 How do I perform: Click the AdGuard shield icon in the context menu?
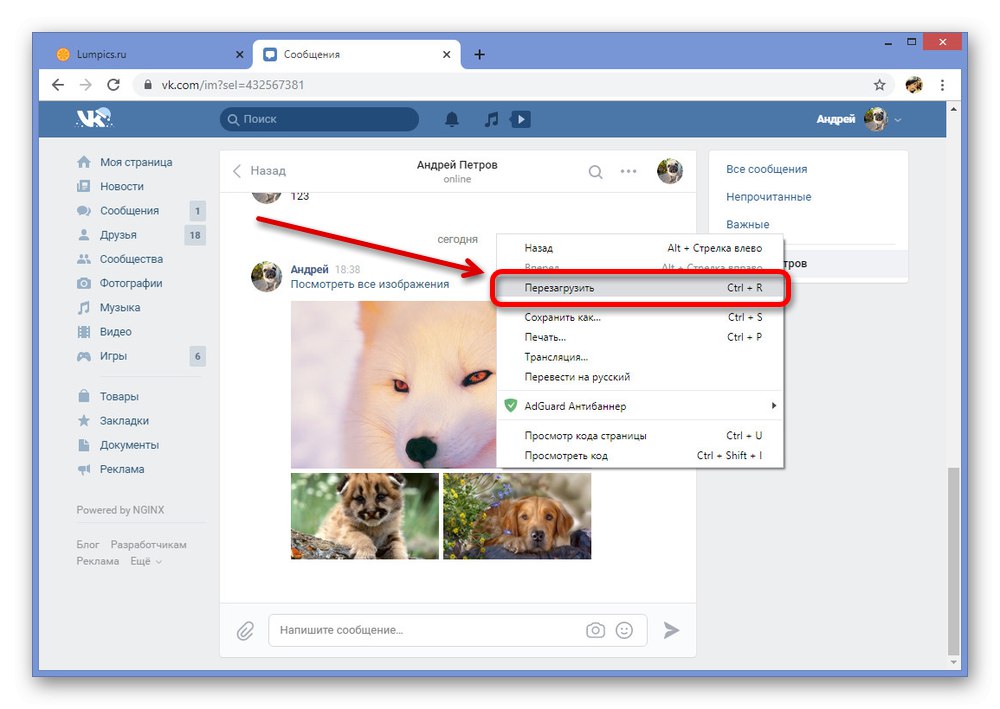(510, 406)
